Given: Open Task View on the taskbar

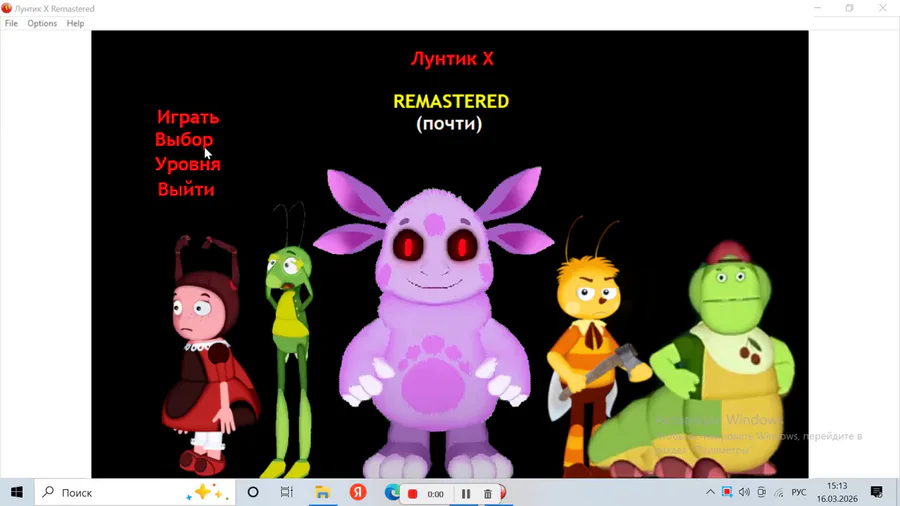Looking at the screenshot, I should point(286,492).
